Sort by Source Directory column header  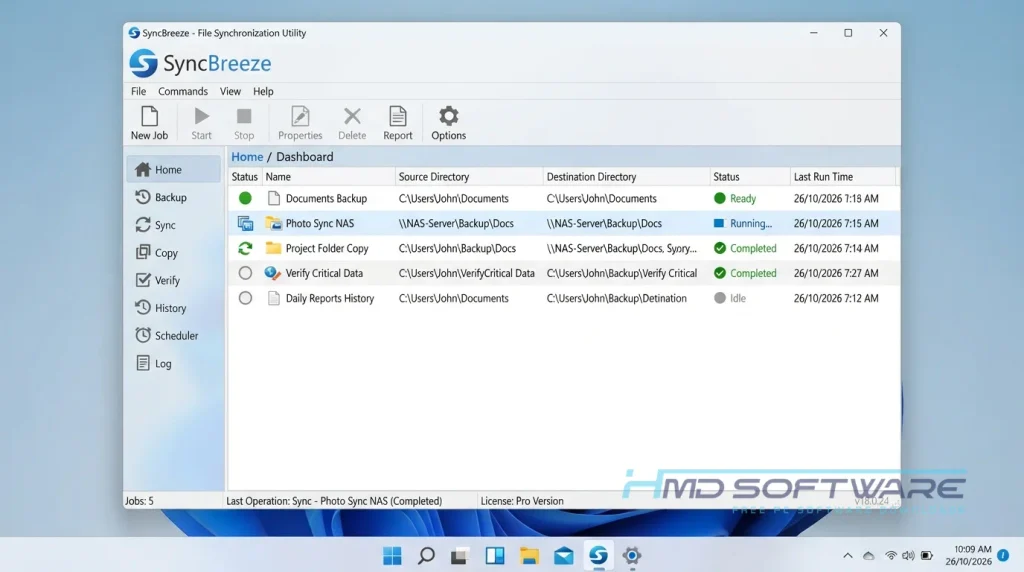pyautogui.click(x=469, y=177)
